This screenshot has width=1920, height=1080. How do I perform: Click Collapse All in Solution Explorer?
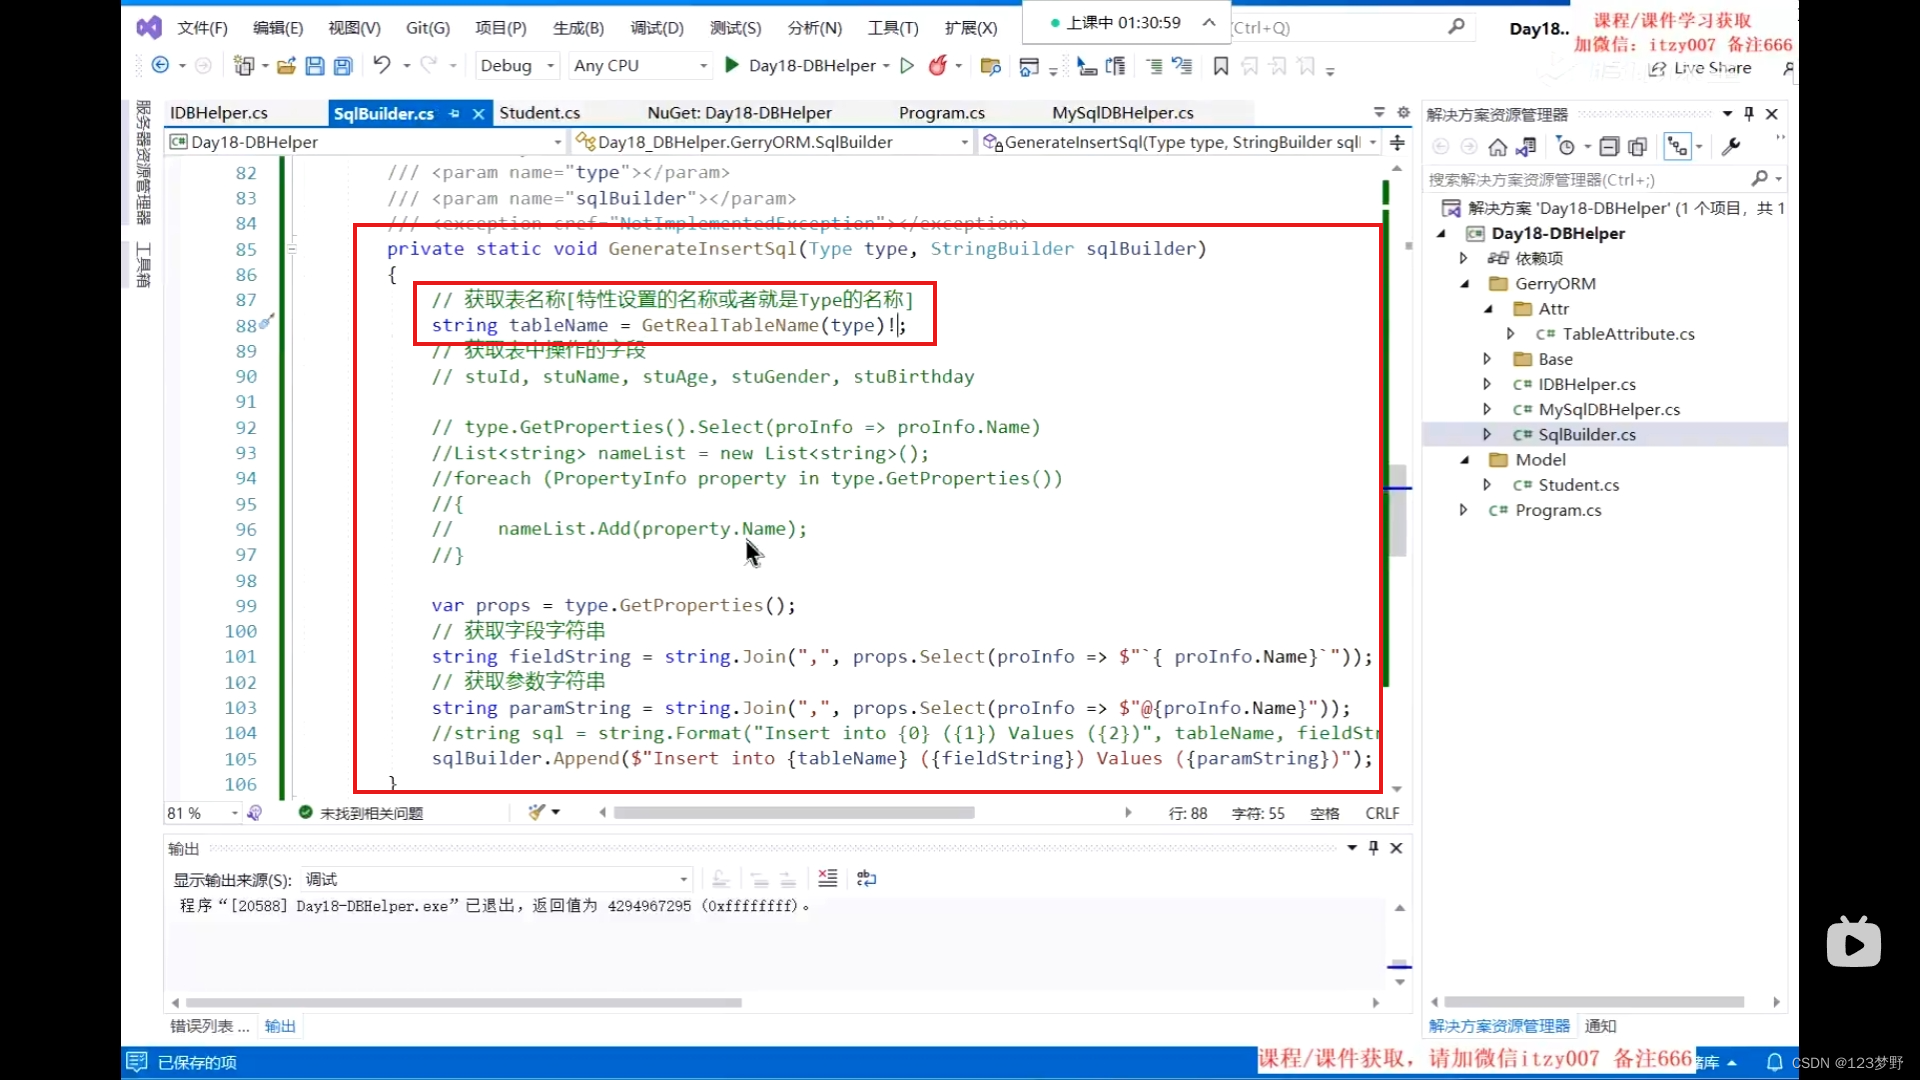1609,147
